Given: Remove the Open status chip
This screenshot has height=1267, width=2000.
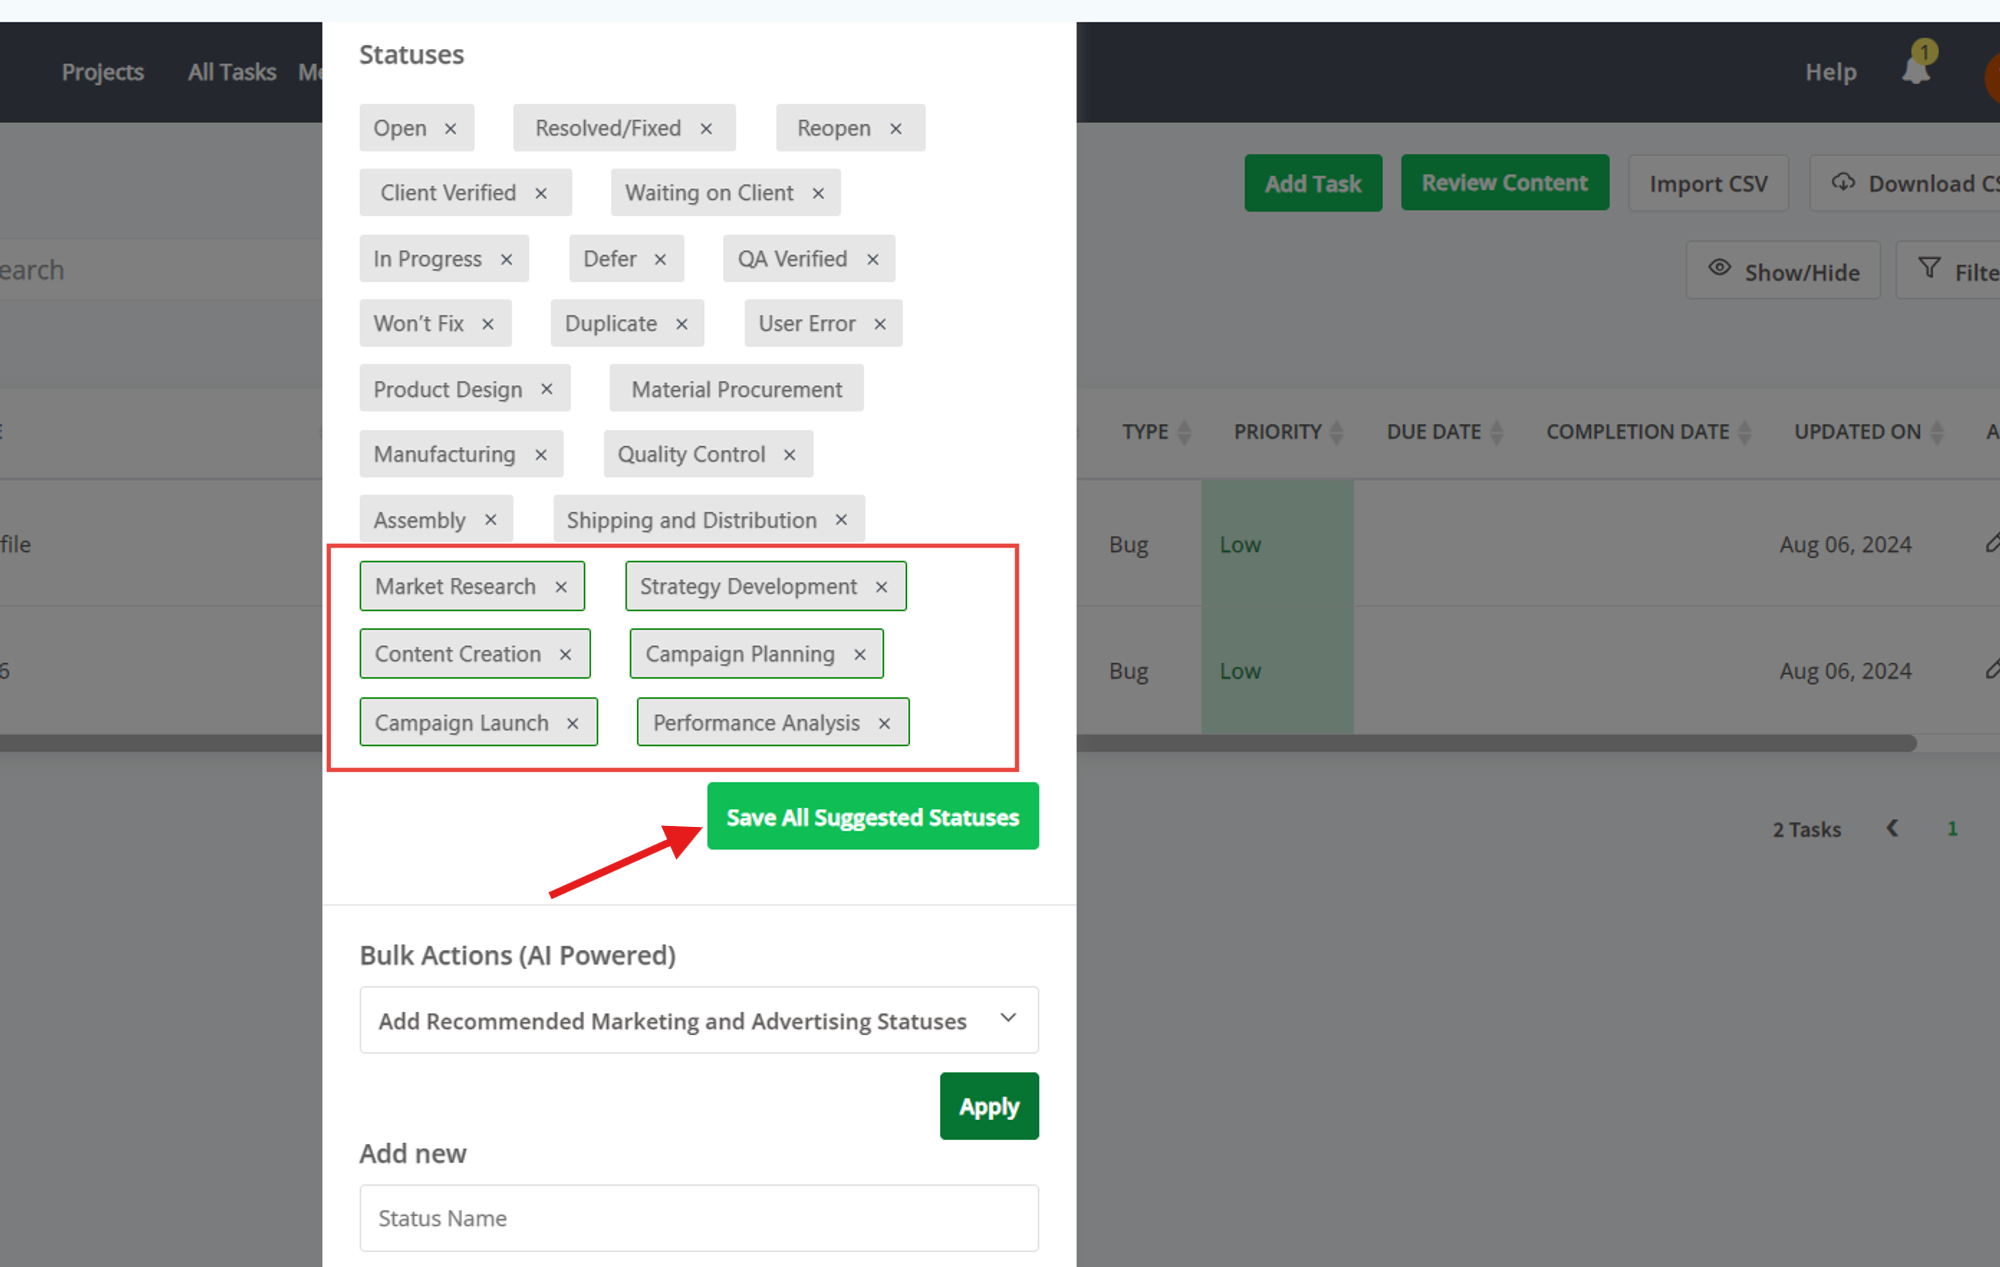Looking at the screenshot, I should coord(452,127).
